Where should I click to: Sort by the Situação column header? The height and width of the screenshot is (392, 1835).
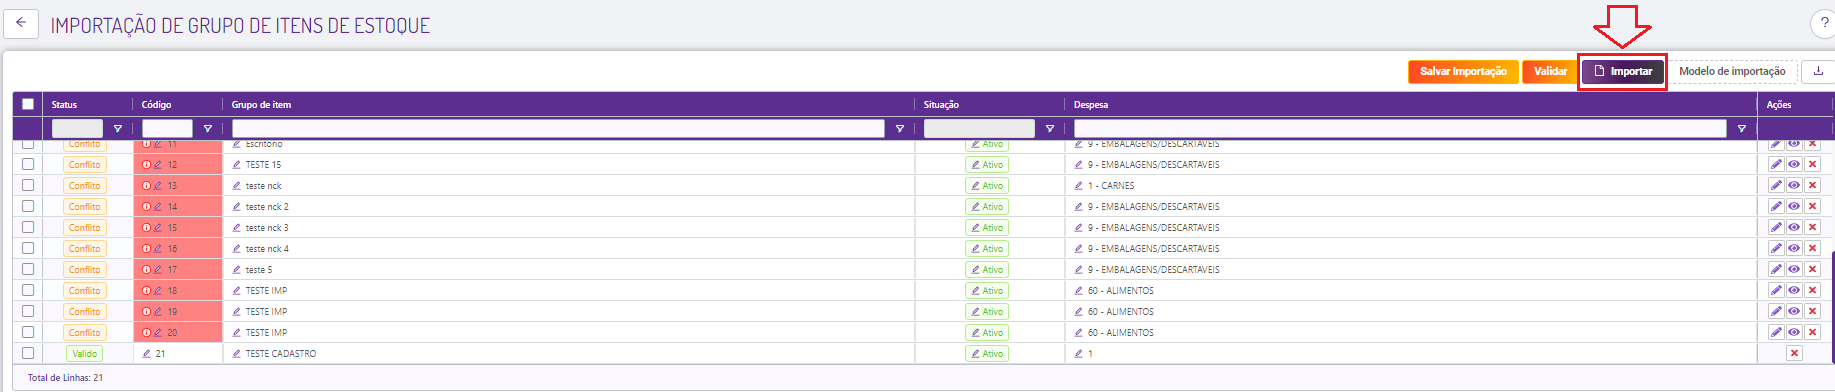(941, 104)
